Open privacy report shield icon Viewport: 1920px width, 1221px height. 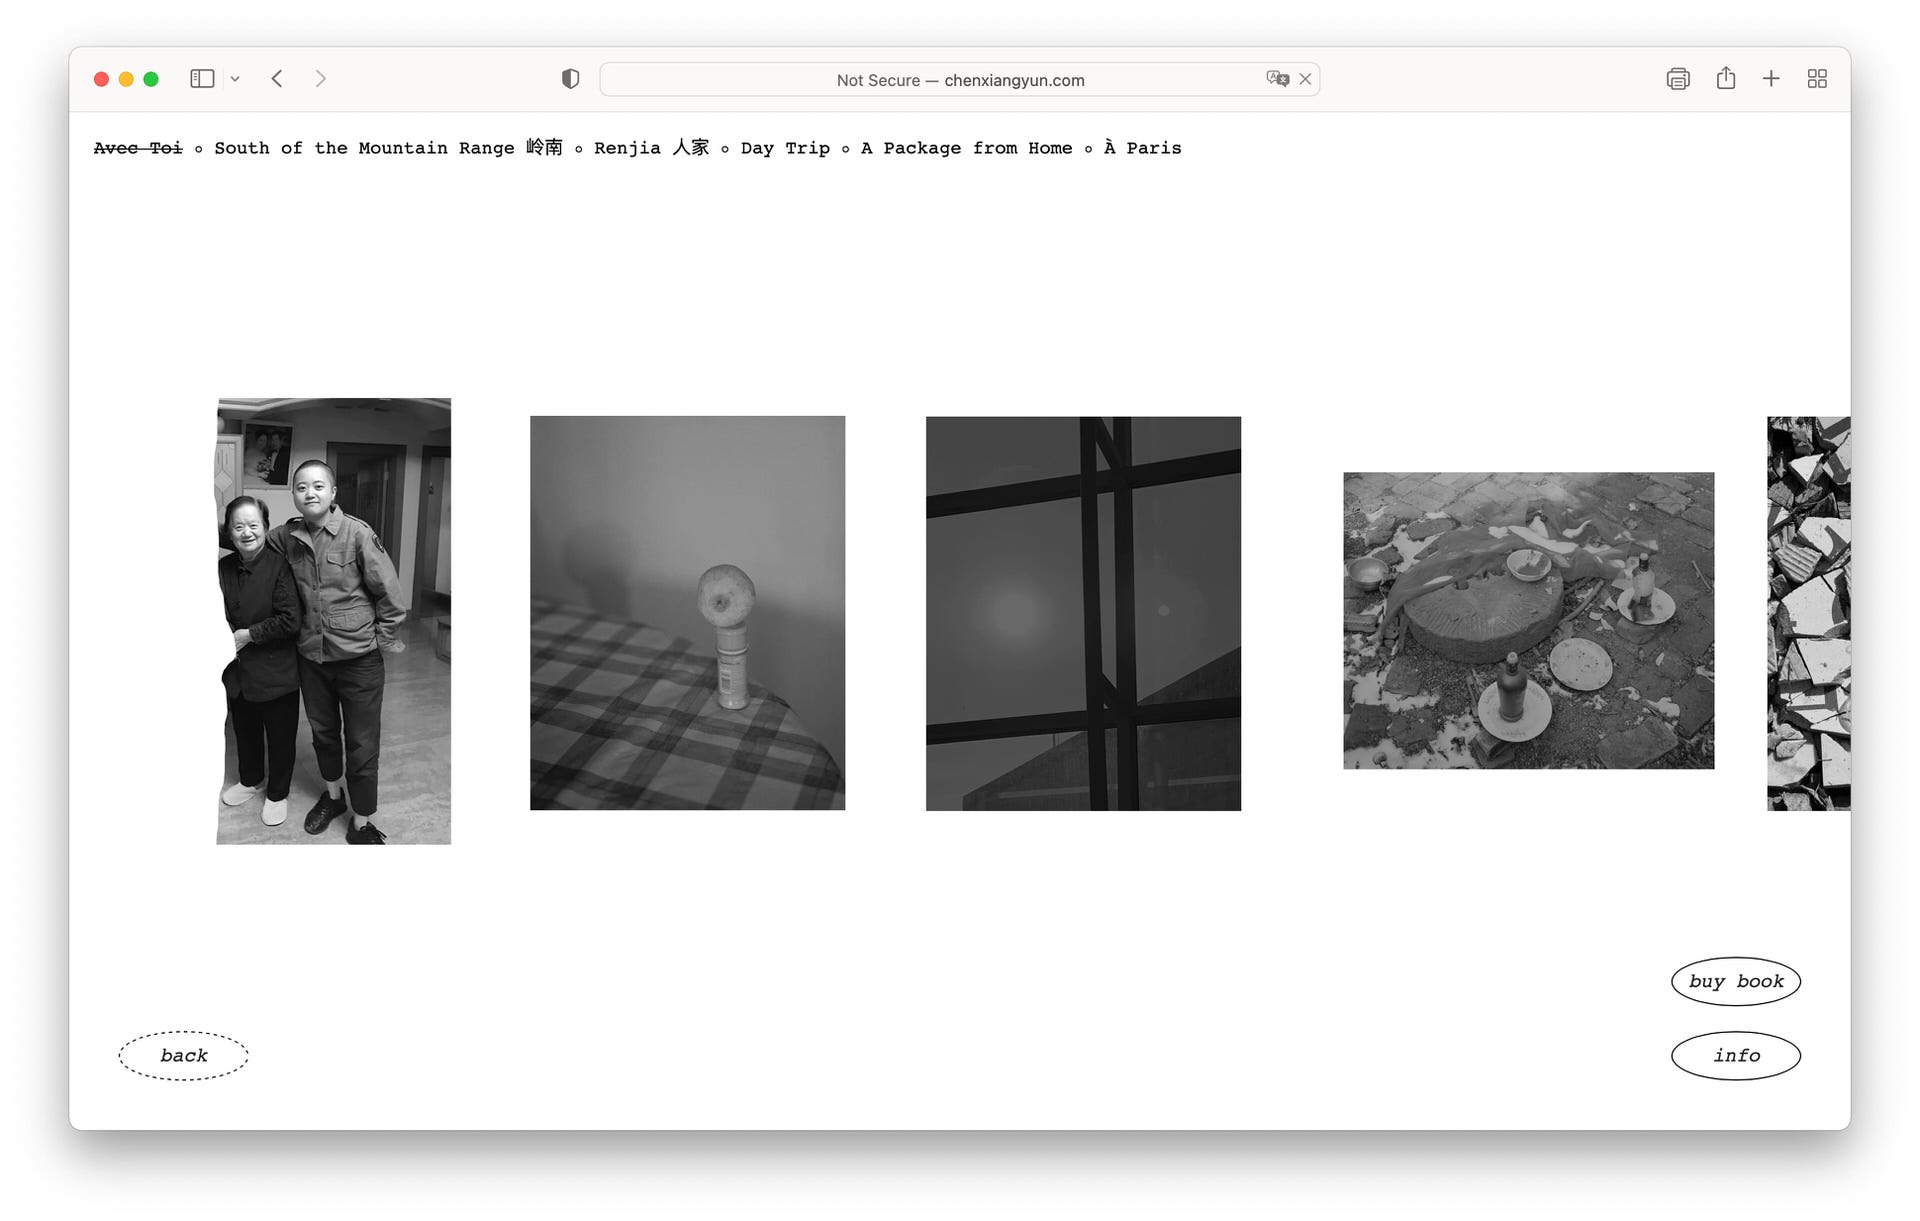coord(570,79)
